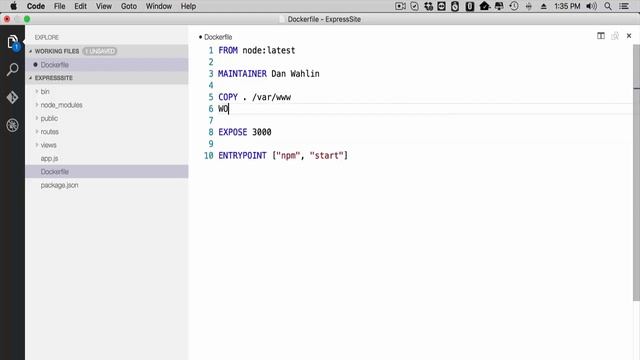Open the File menu
The height and width of the screenshot is (360, 640).
60,6
